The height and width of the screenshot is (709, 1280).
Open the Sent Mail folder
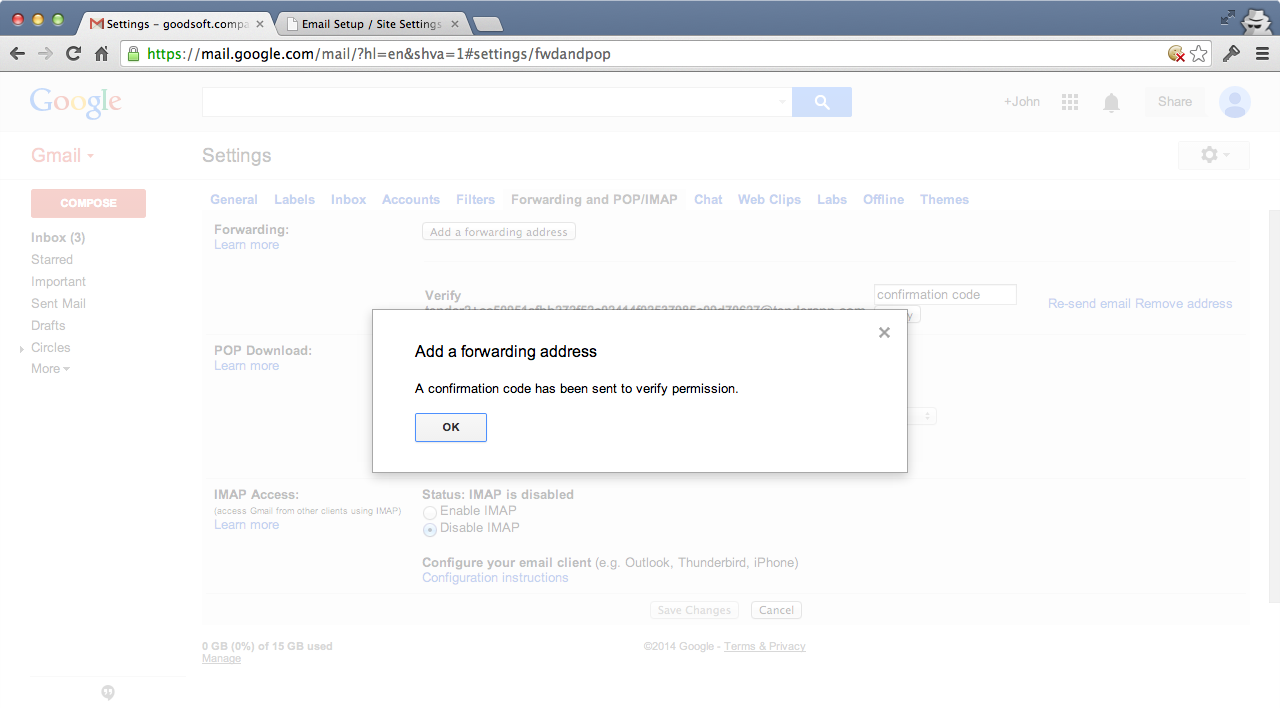tap(58, 303)
